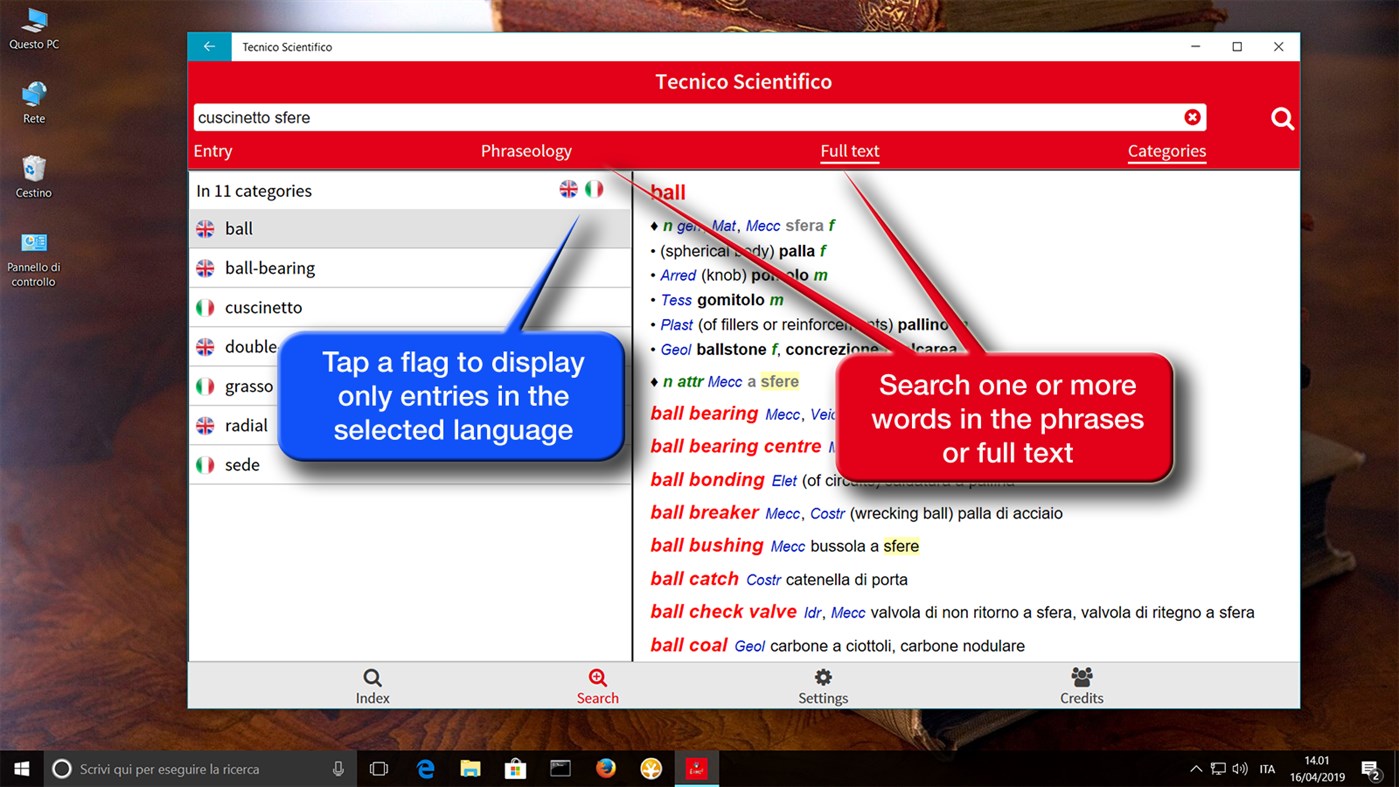Viewport: 1399px width, 787px height.
Task: Select the Italian flag next to cuscinetto
Action: coord(203,307)
